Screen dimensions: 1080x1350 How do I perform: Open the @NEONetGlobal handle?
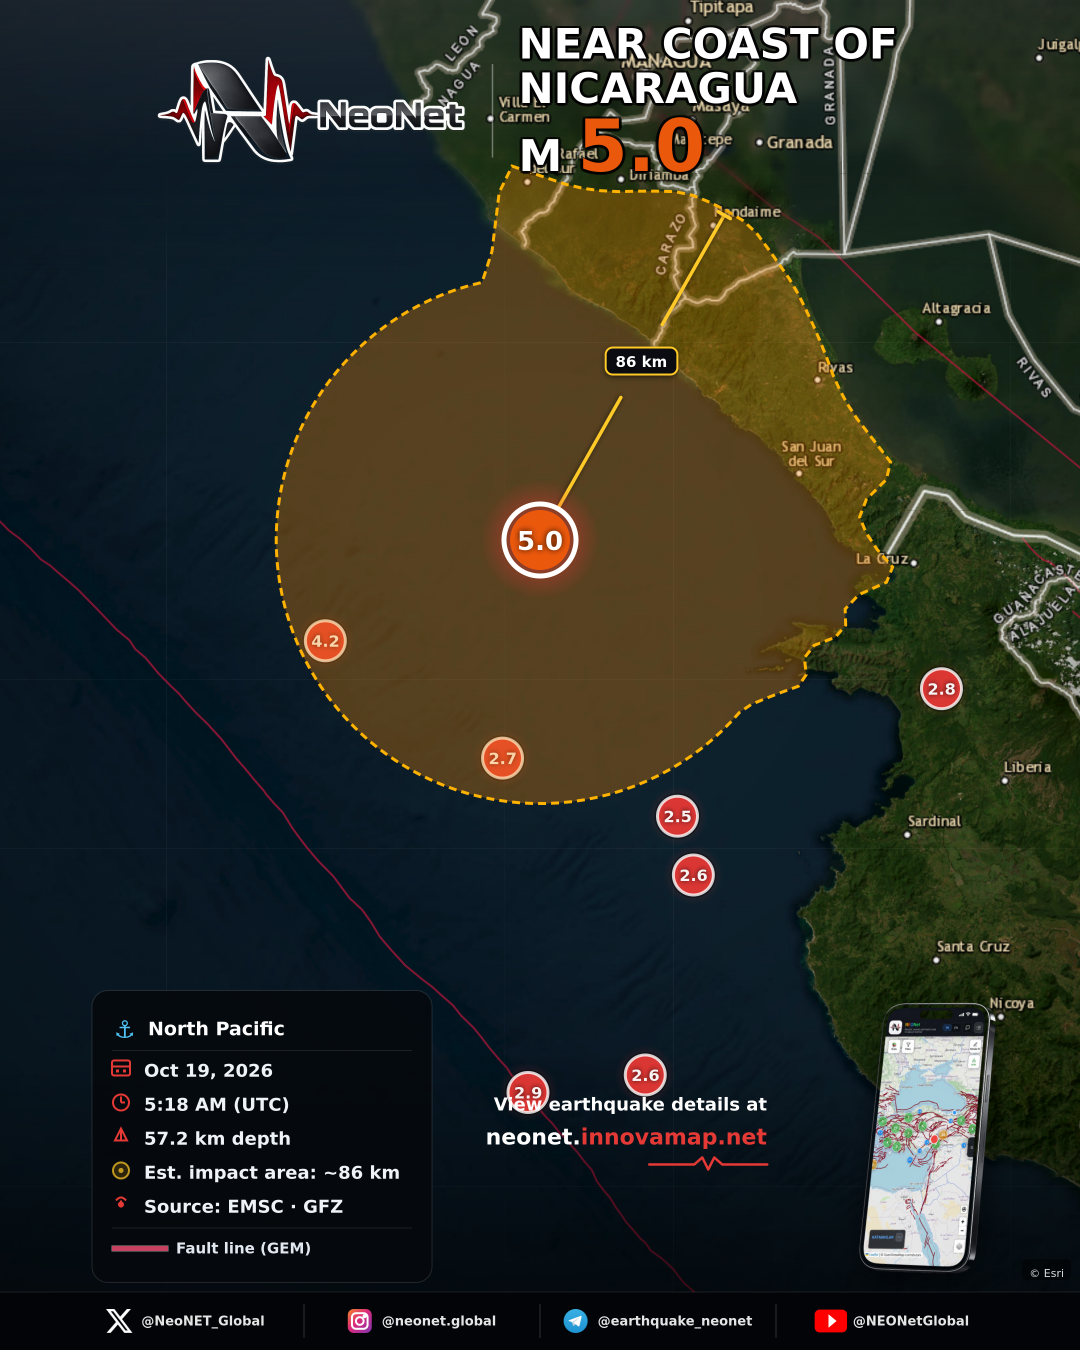[911, 1321]
